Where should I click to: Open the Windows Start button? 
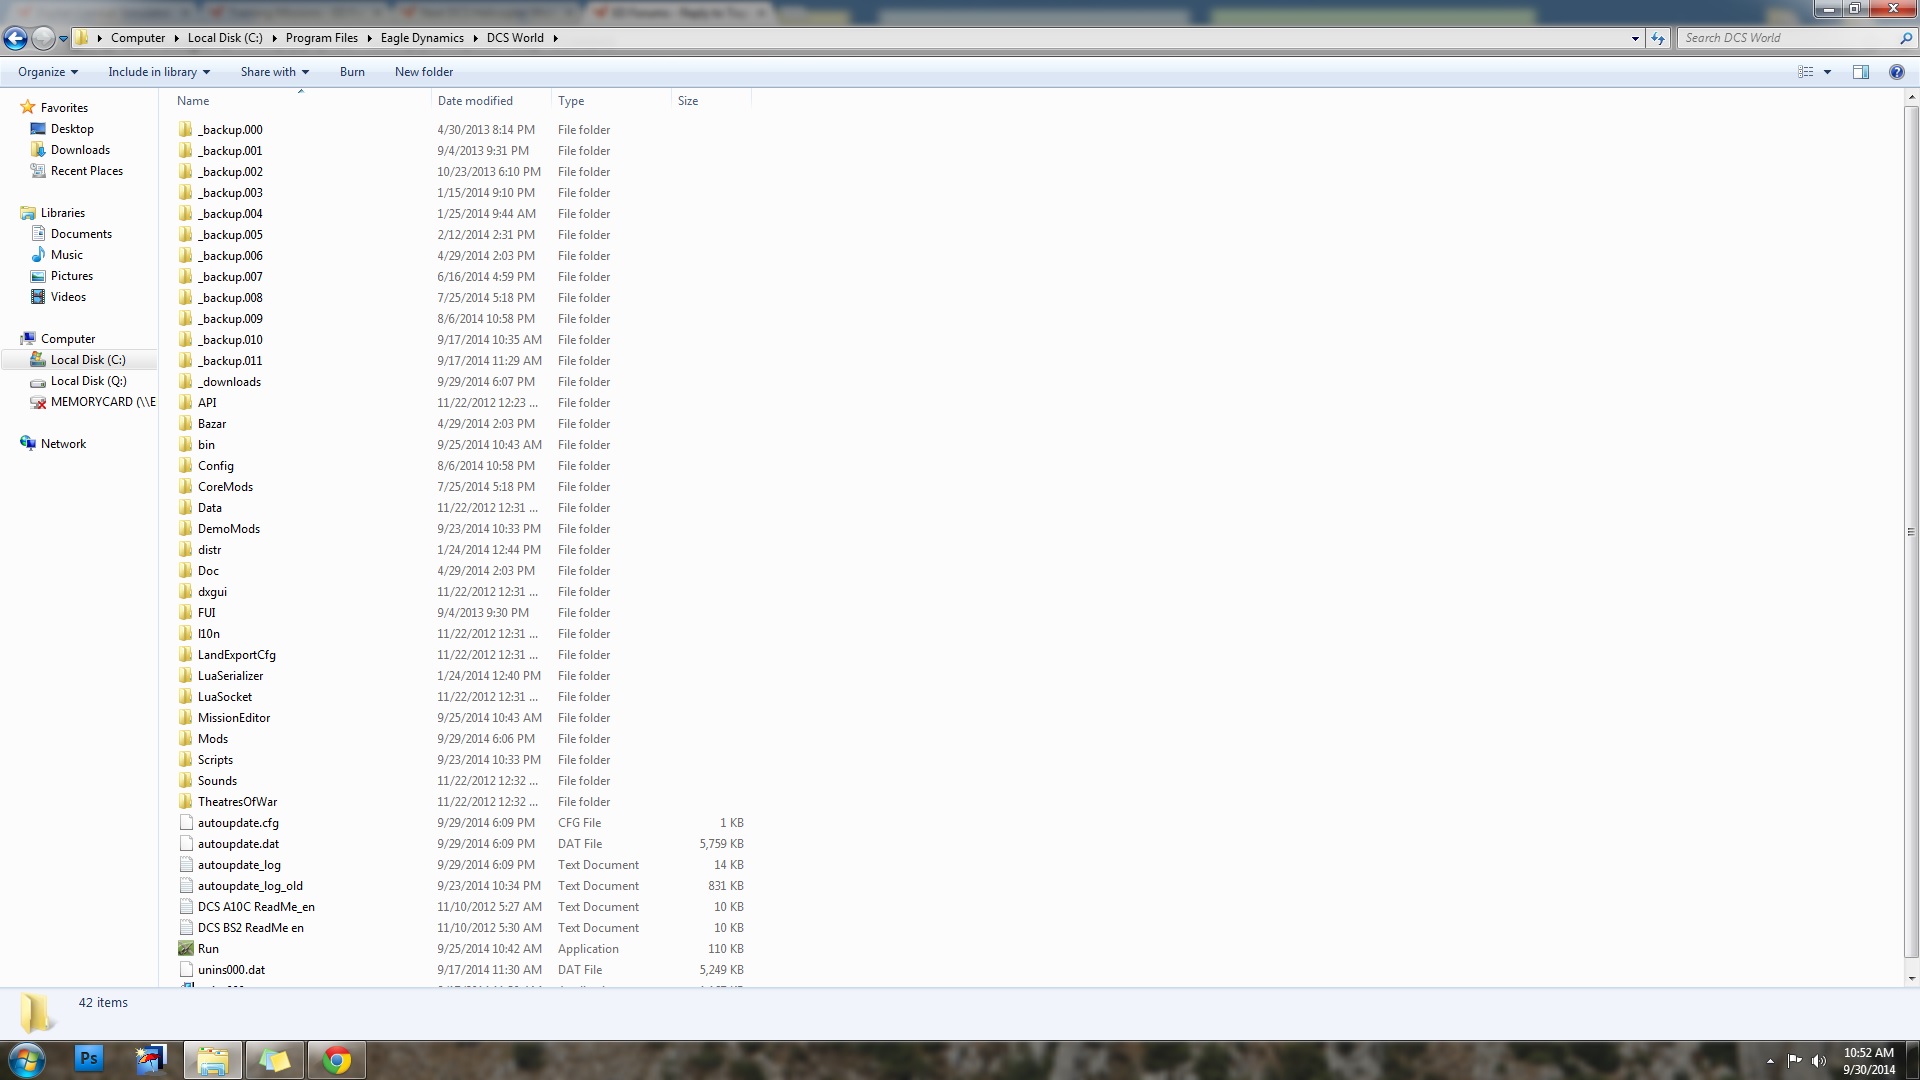[x=26, y=1060]
